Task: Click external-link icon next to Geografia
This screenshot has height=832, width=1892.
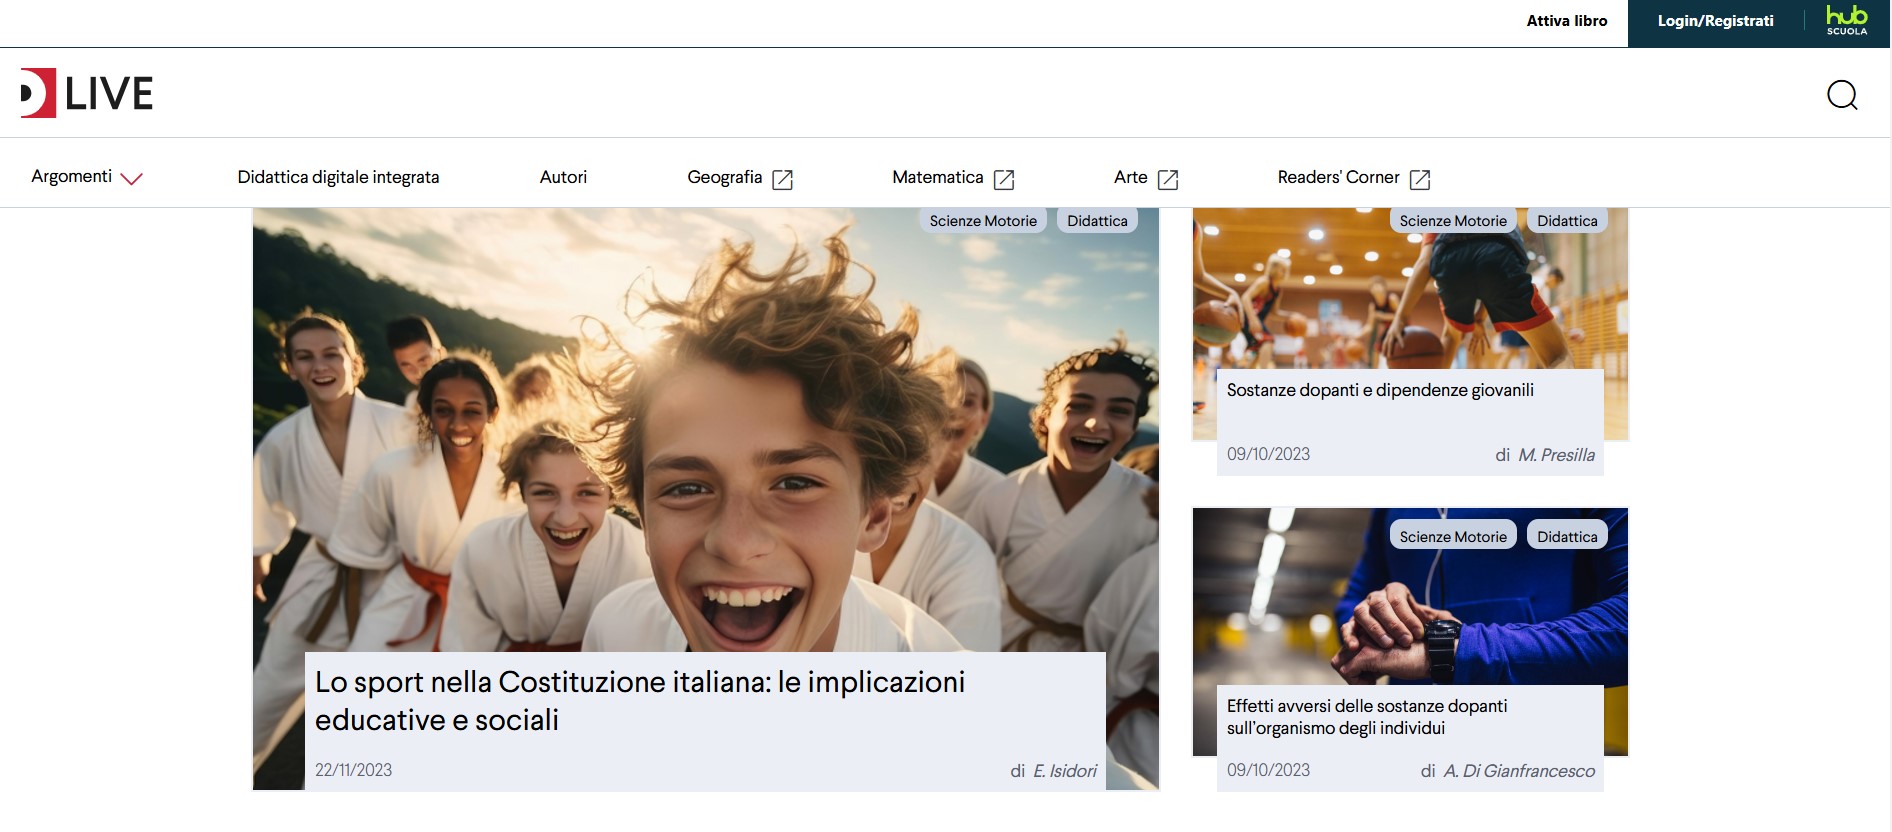Action: (x=783, y=179)
